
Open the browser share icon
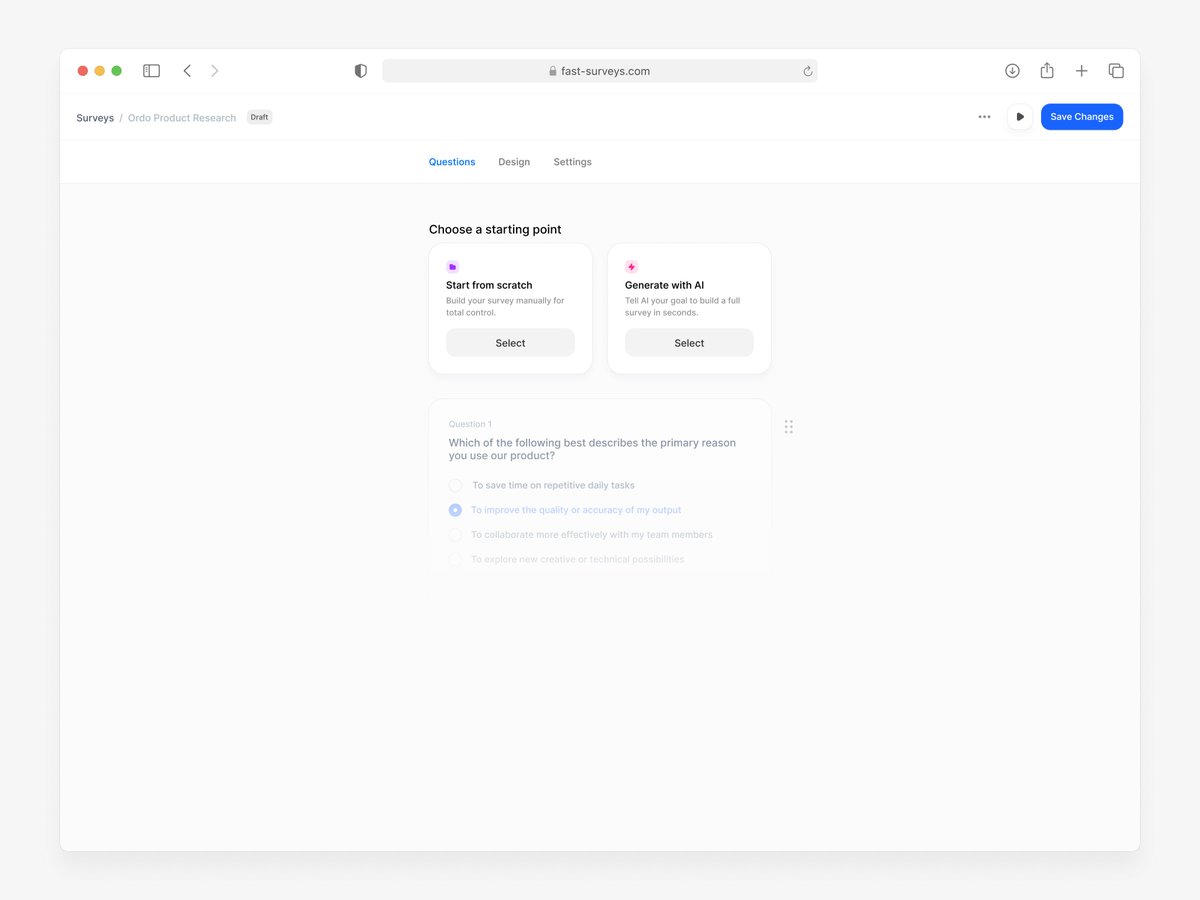[x=1047, y=70]
